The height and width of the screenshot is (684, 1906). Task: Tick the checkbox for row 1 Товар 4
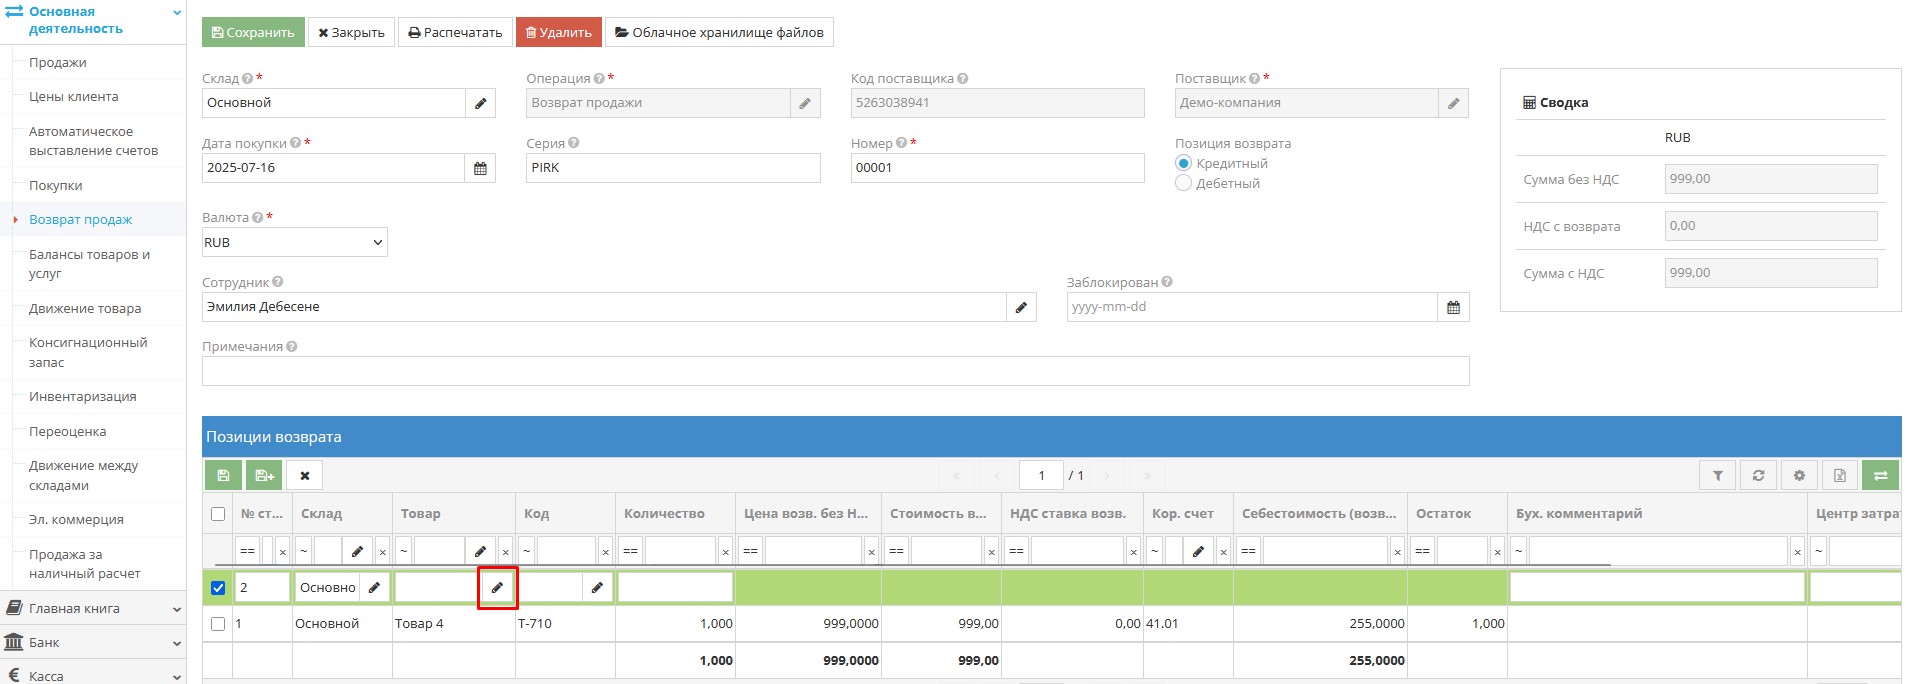[218, 624]
